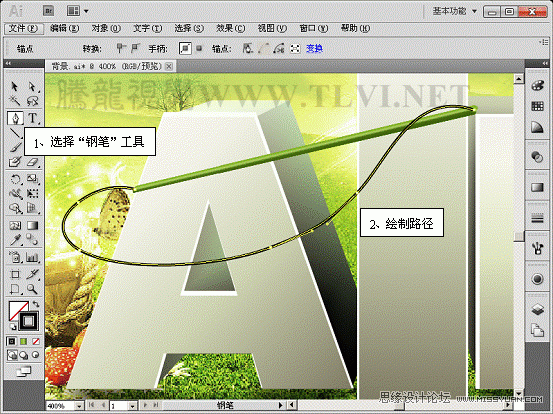Select the Scale tool
553x414 pixels.
coord(32,179)
